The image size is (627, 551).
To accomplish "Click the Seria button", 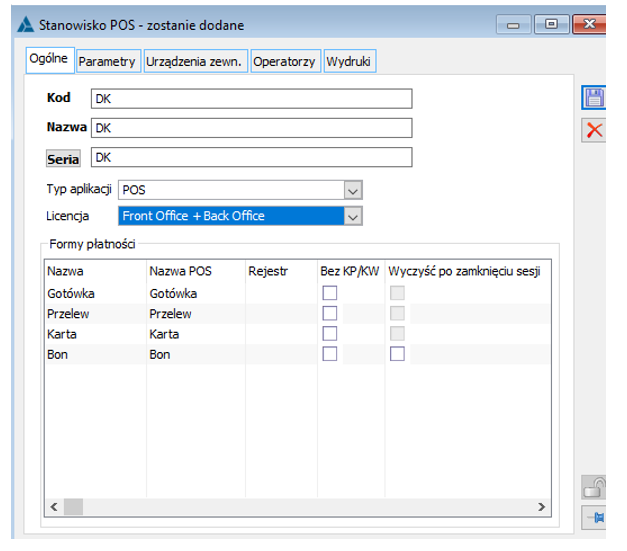I will coord(63,159).
